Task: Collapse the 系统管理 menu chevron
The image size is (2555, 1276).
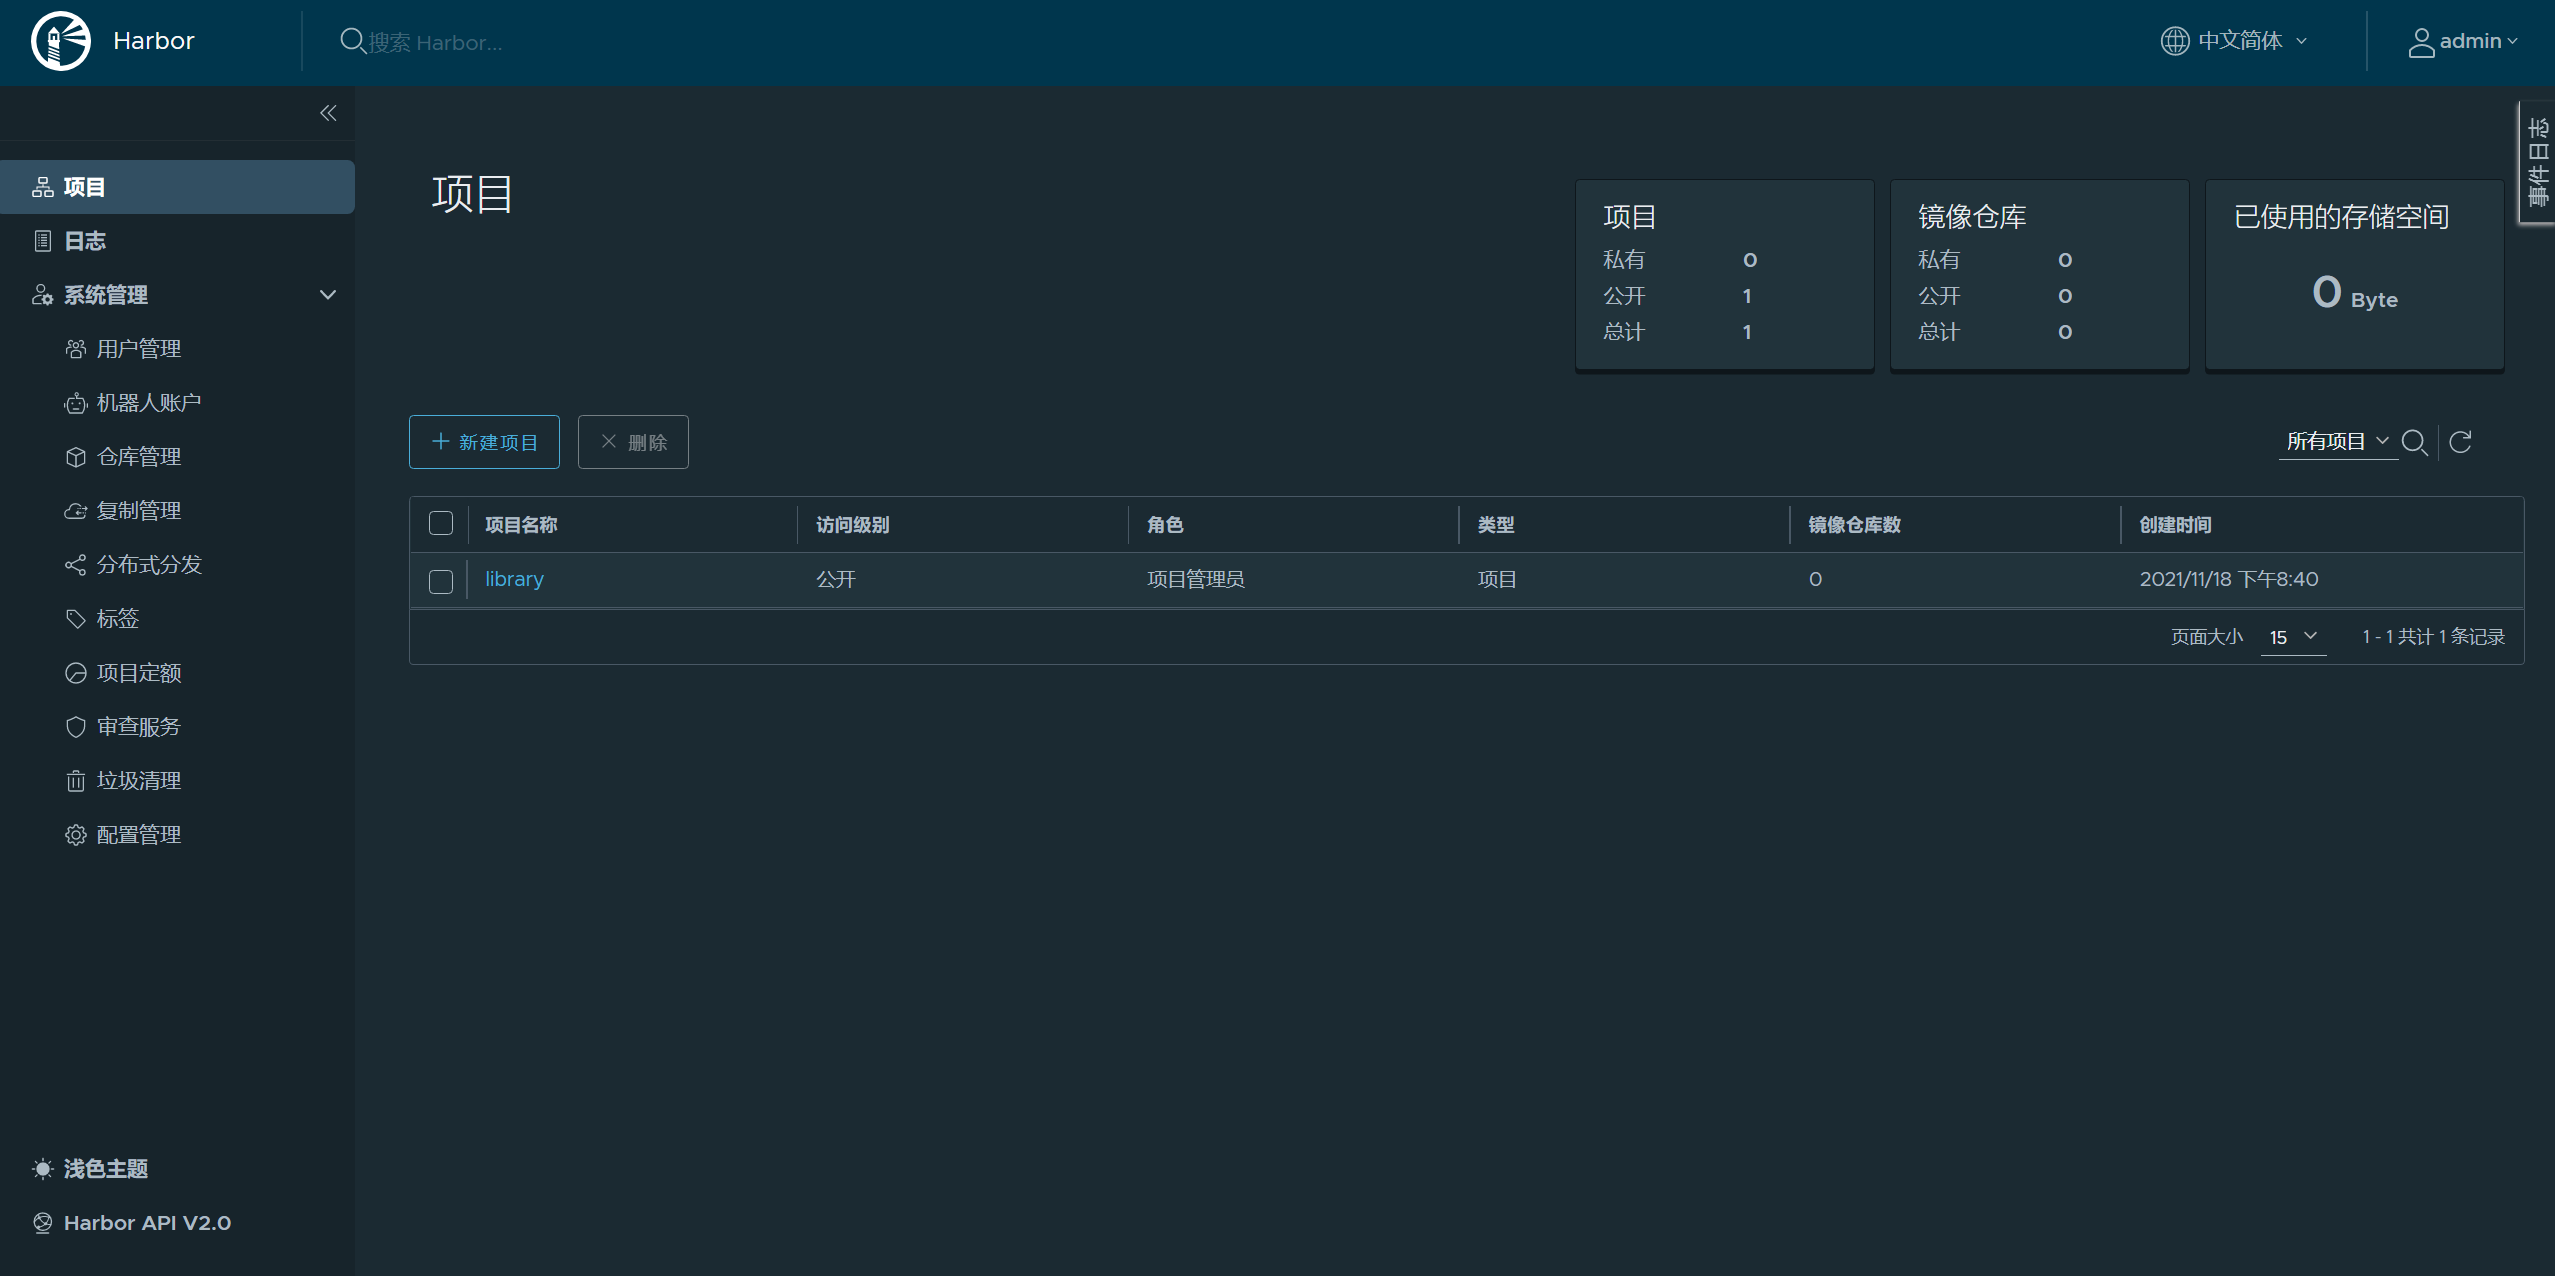Action: click(328, 295)
